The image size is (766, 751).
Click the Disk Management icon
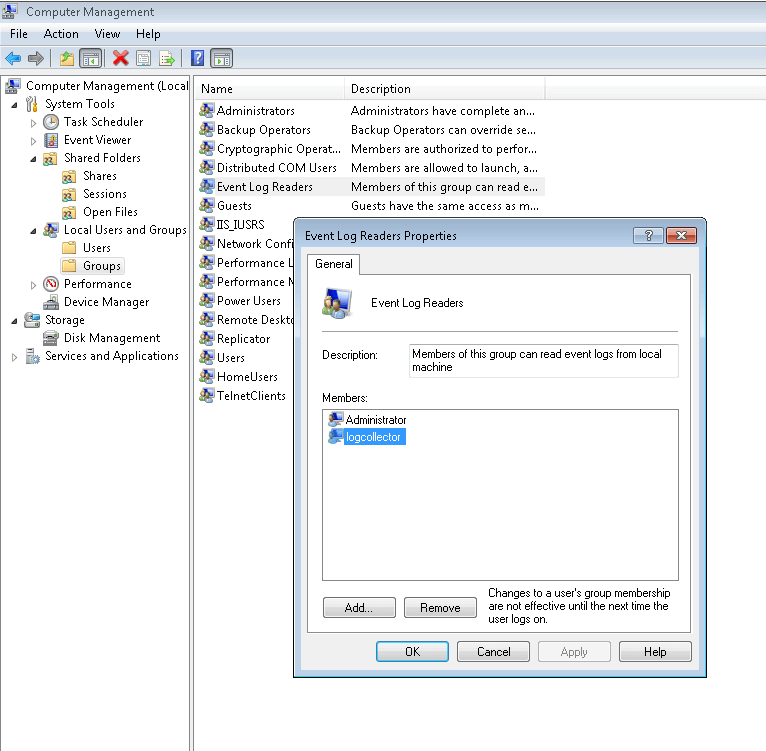tap(51, 338)
